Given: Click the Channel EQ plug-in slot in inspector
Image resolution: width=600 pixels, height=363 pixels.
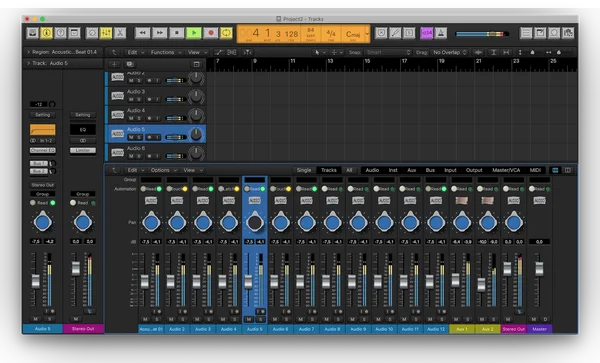Looking at the screenshot, I should (42, 150).
